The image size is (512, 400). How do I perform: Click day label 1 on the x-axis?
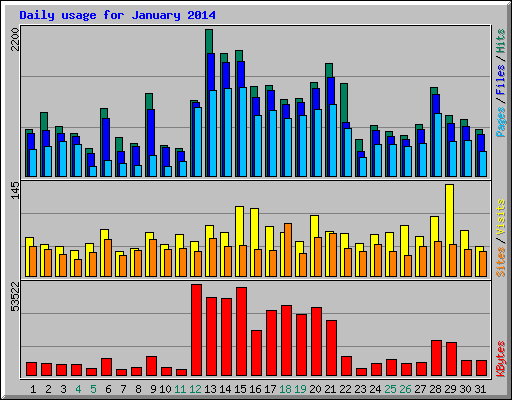33,389
